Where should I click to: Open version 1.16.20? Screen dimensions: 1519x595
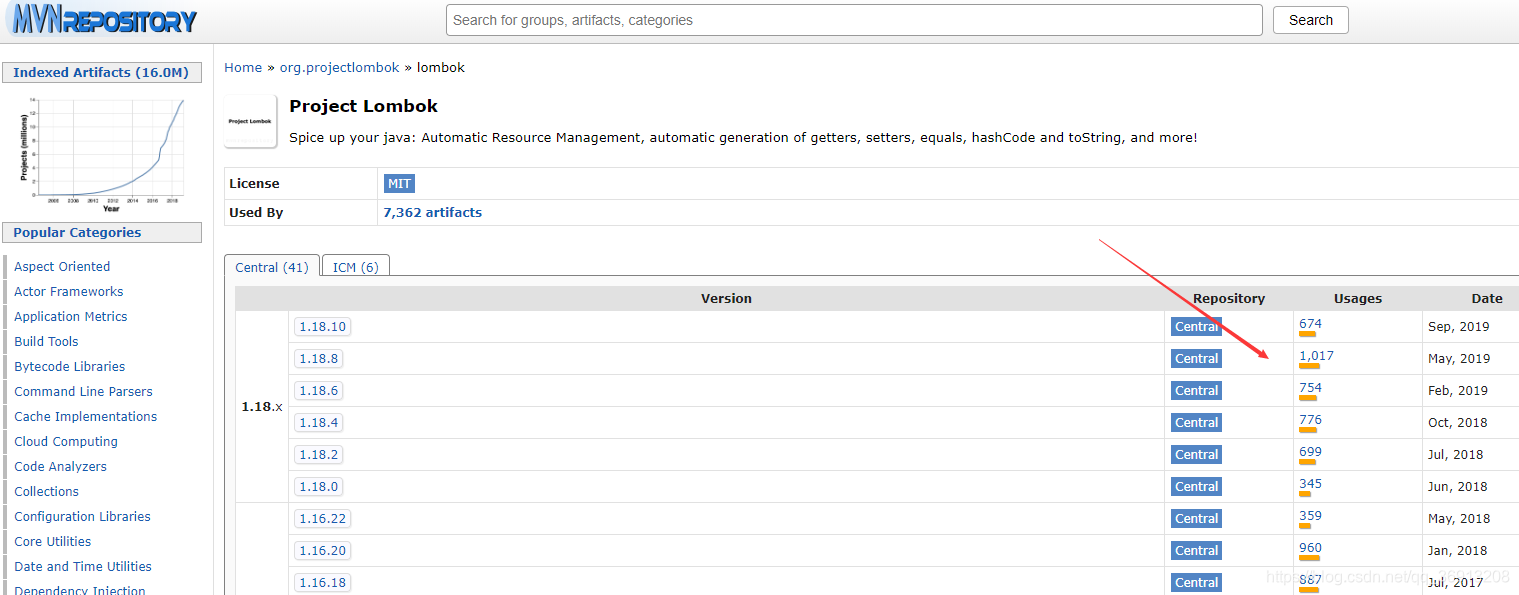[x=322, y=550]
